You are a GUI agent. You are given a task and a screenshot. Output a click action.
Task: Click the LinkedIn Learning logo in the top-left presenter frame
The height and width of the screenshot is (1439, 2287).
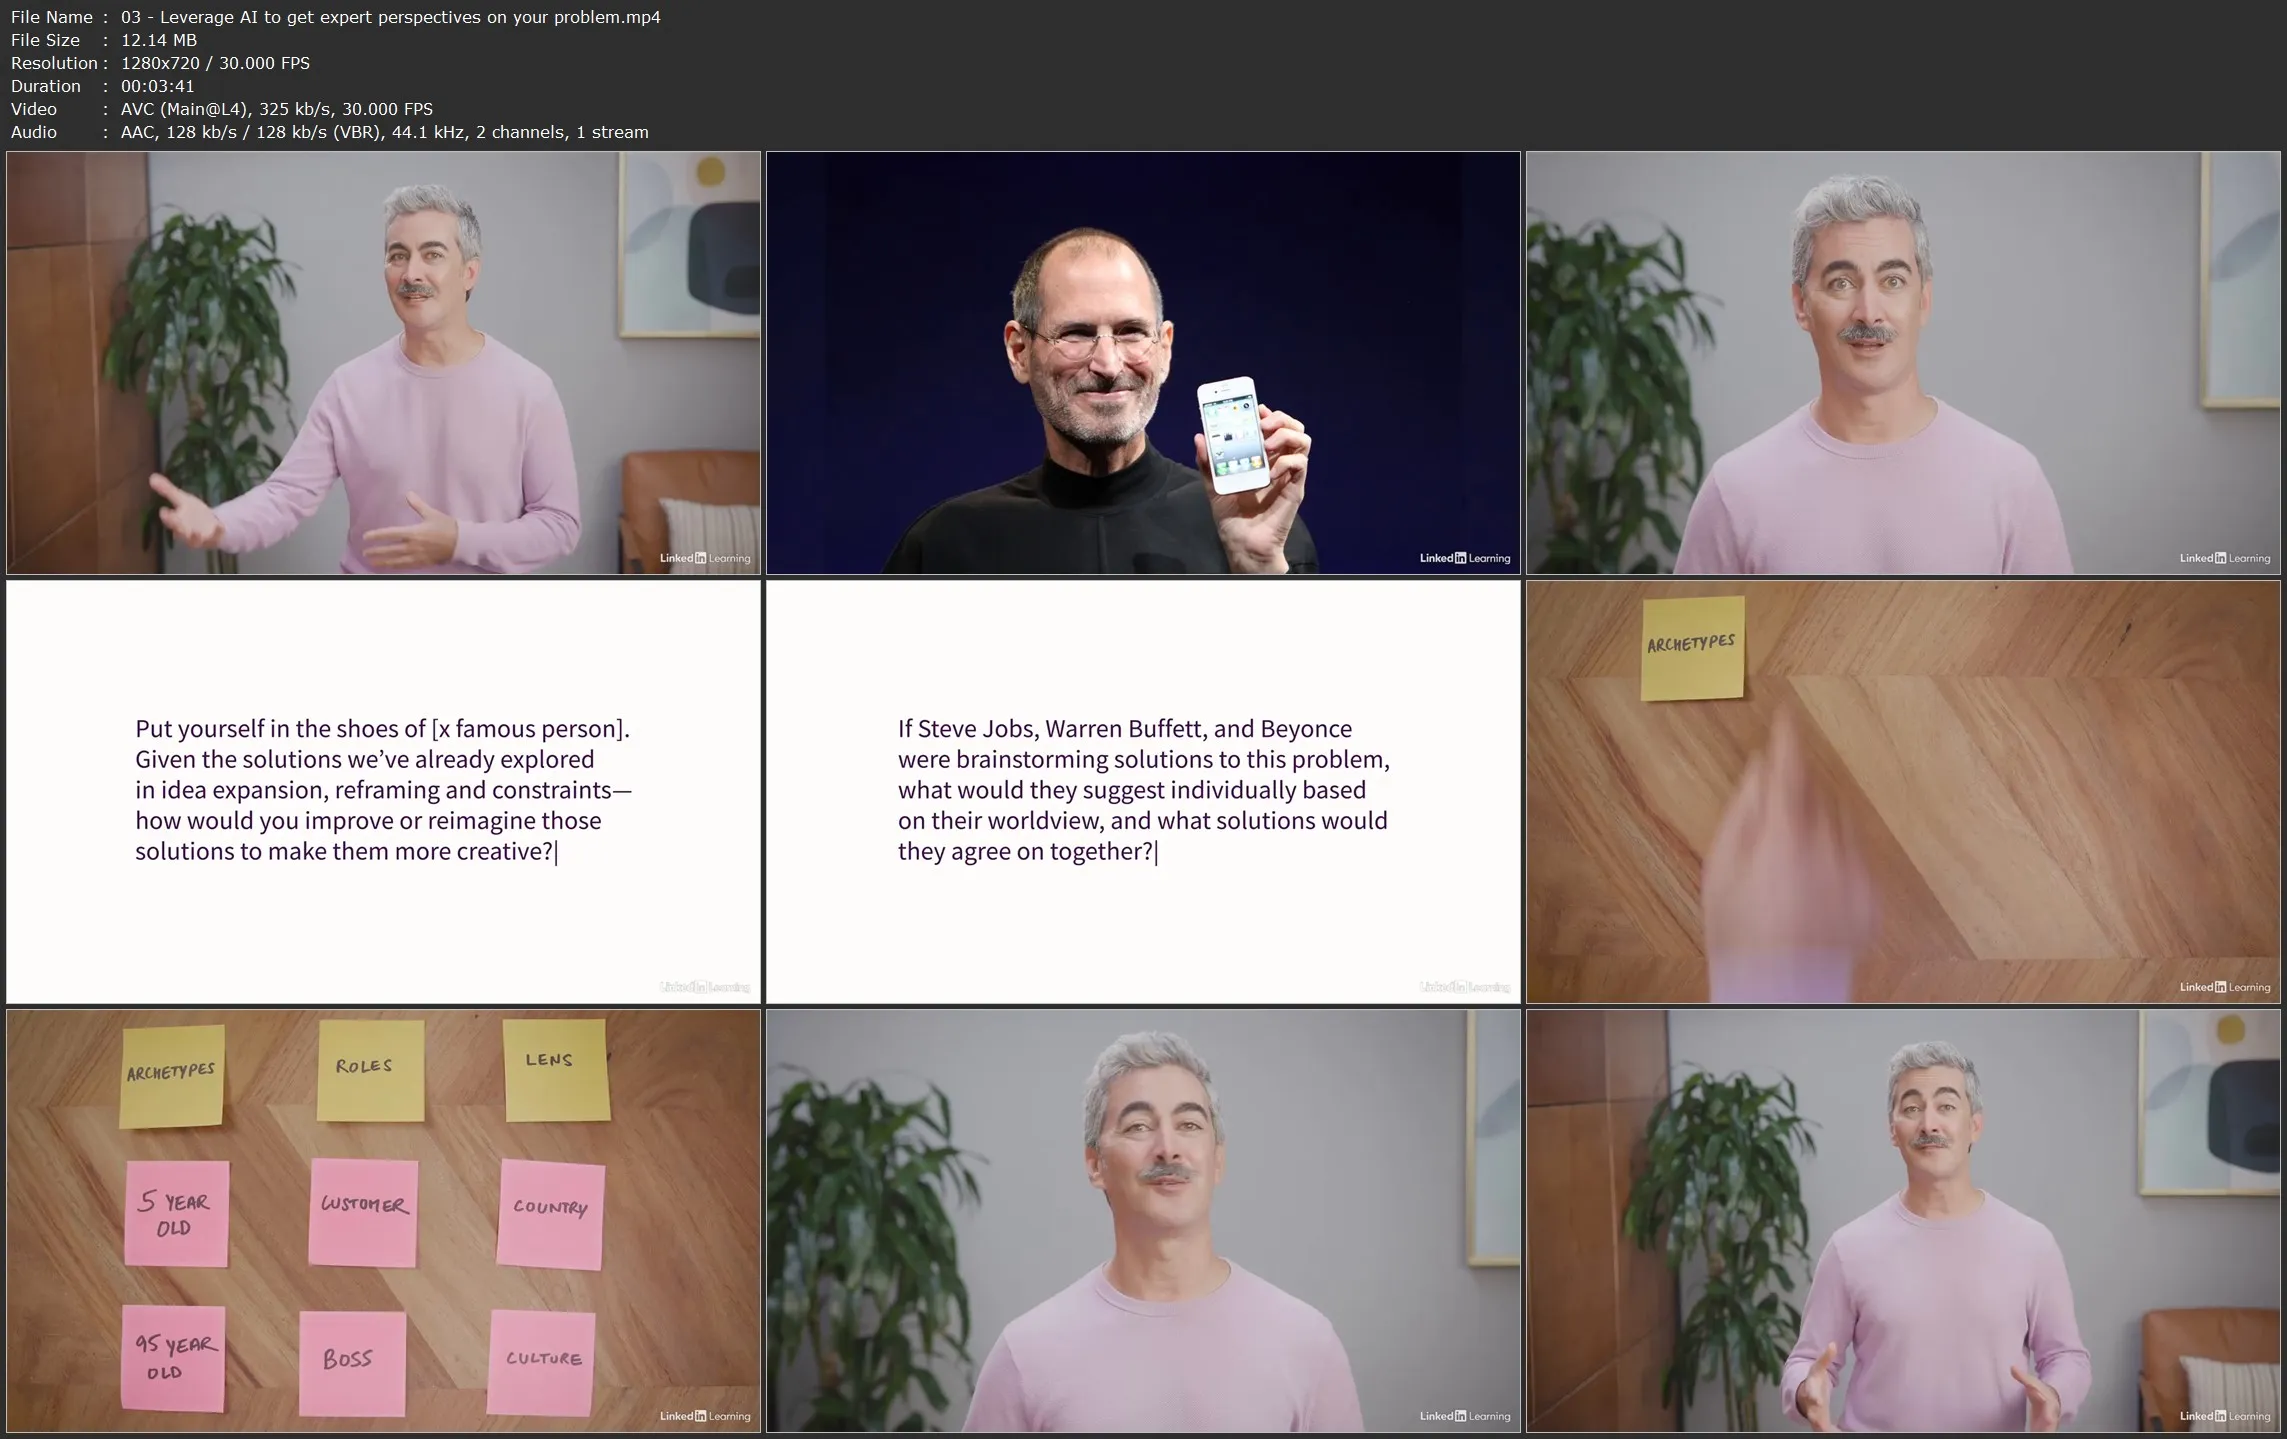703,558
